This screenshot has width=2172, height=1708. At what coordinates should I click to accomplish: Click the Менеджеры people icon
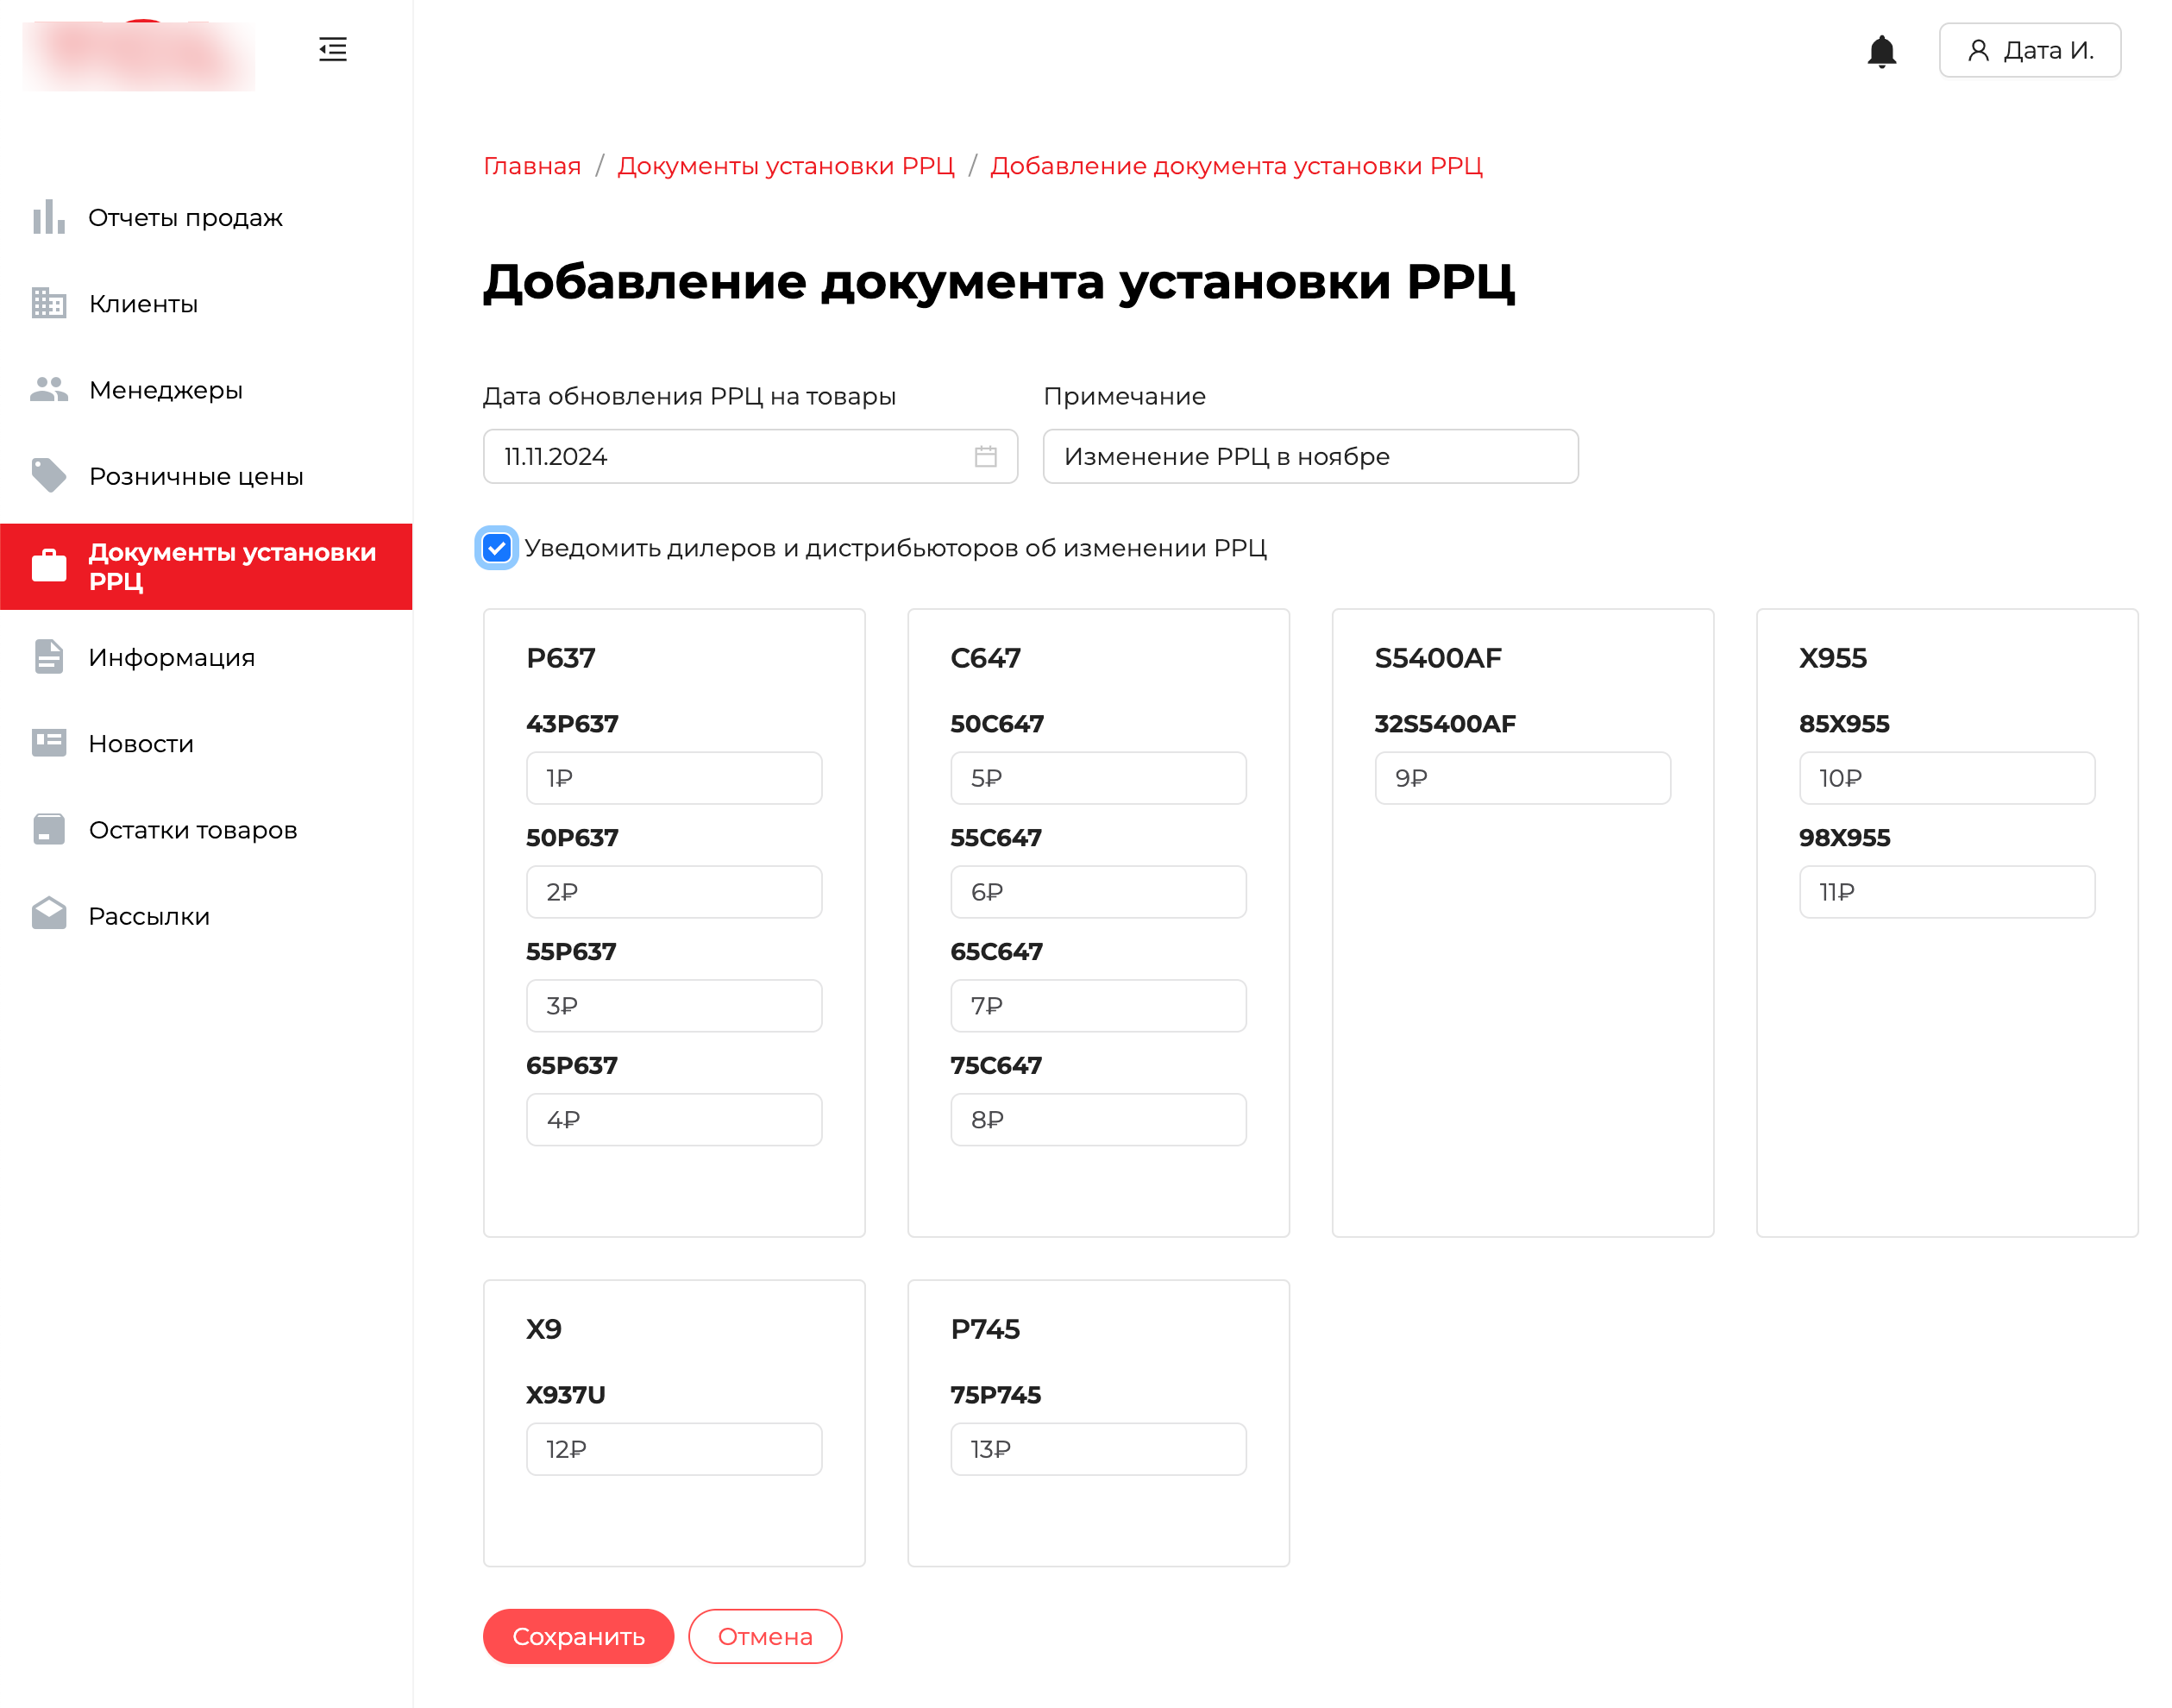click(x=48, y=390)
